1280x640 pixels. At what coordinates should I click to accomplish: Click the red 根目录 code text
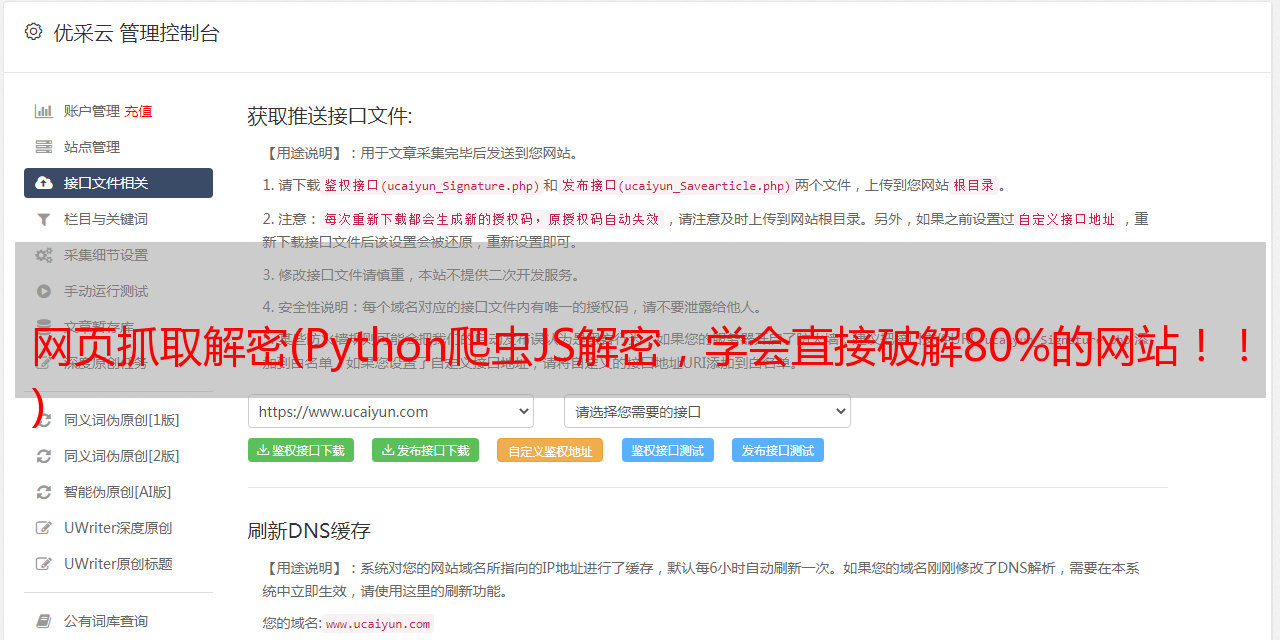coord(974,185)
